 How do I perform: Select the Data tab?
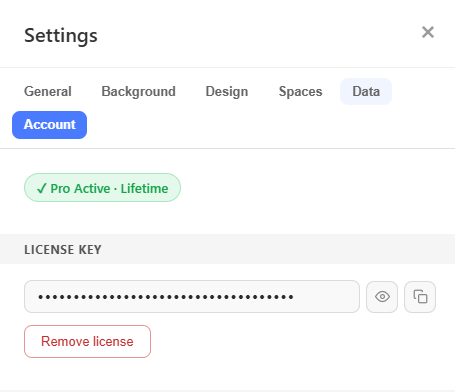tap(366, 91)
